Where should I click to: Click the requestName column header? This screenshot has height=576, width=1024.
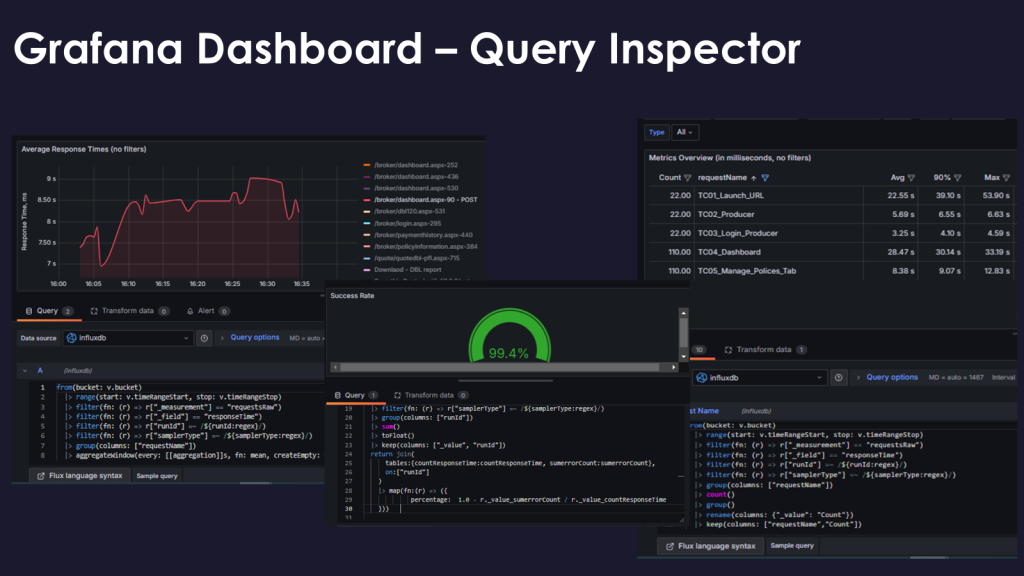pyautogui.click(x=722, y=178)
